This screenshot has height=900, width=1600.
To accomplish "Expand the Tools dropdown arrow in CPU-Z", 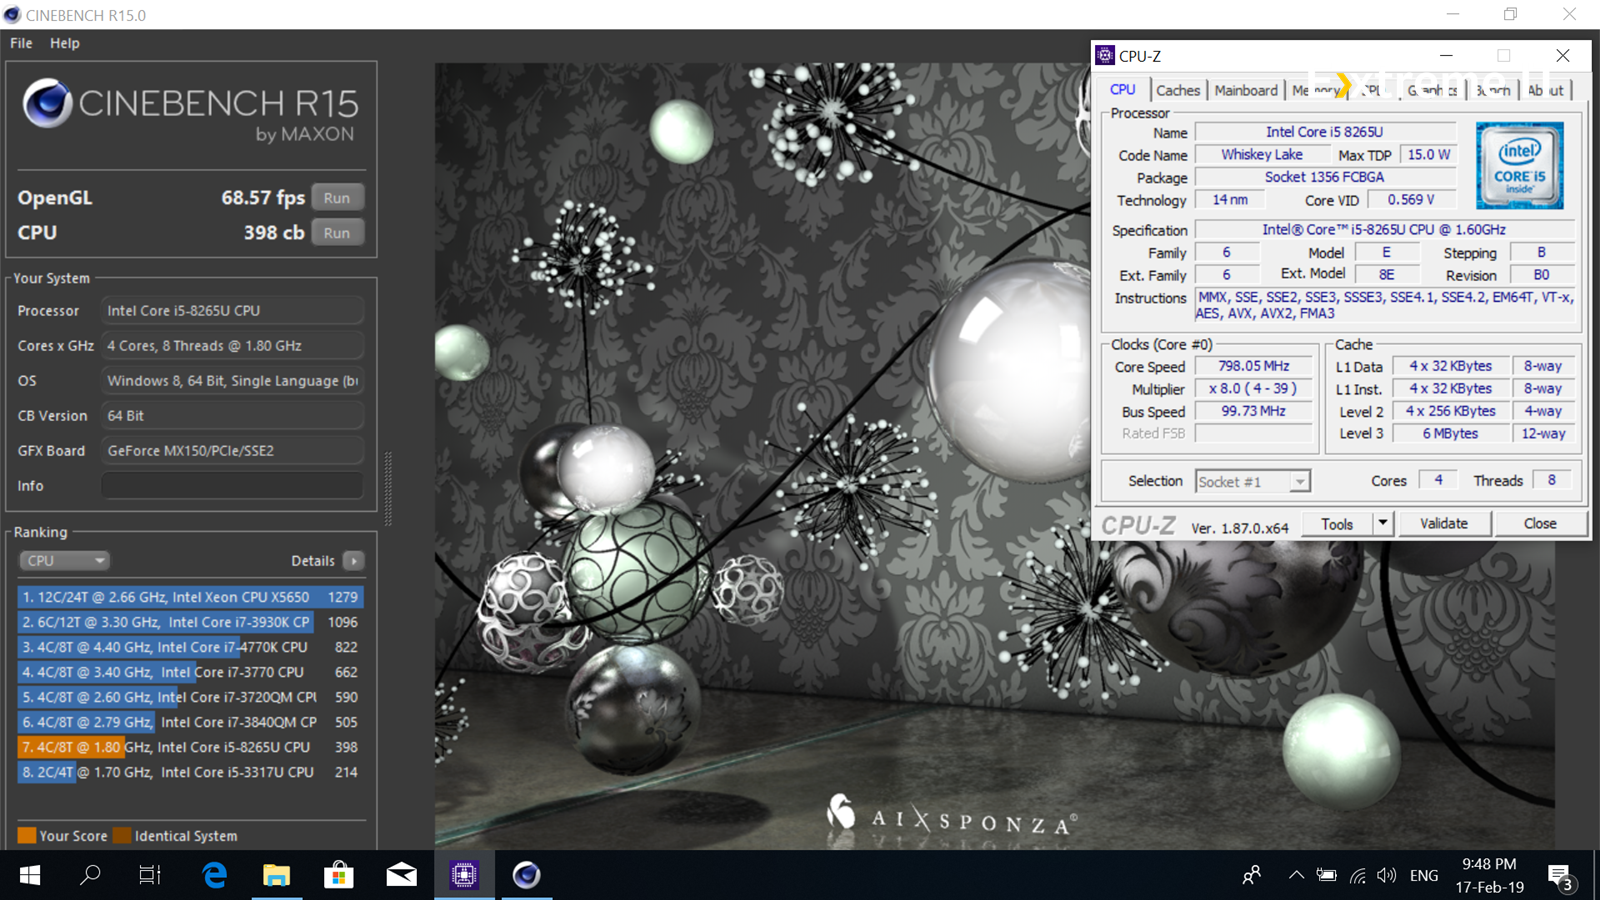I will click(1383, 524).
